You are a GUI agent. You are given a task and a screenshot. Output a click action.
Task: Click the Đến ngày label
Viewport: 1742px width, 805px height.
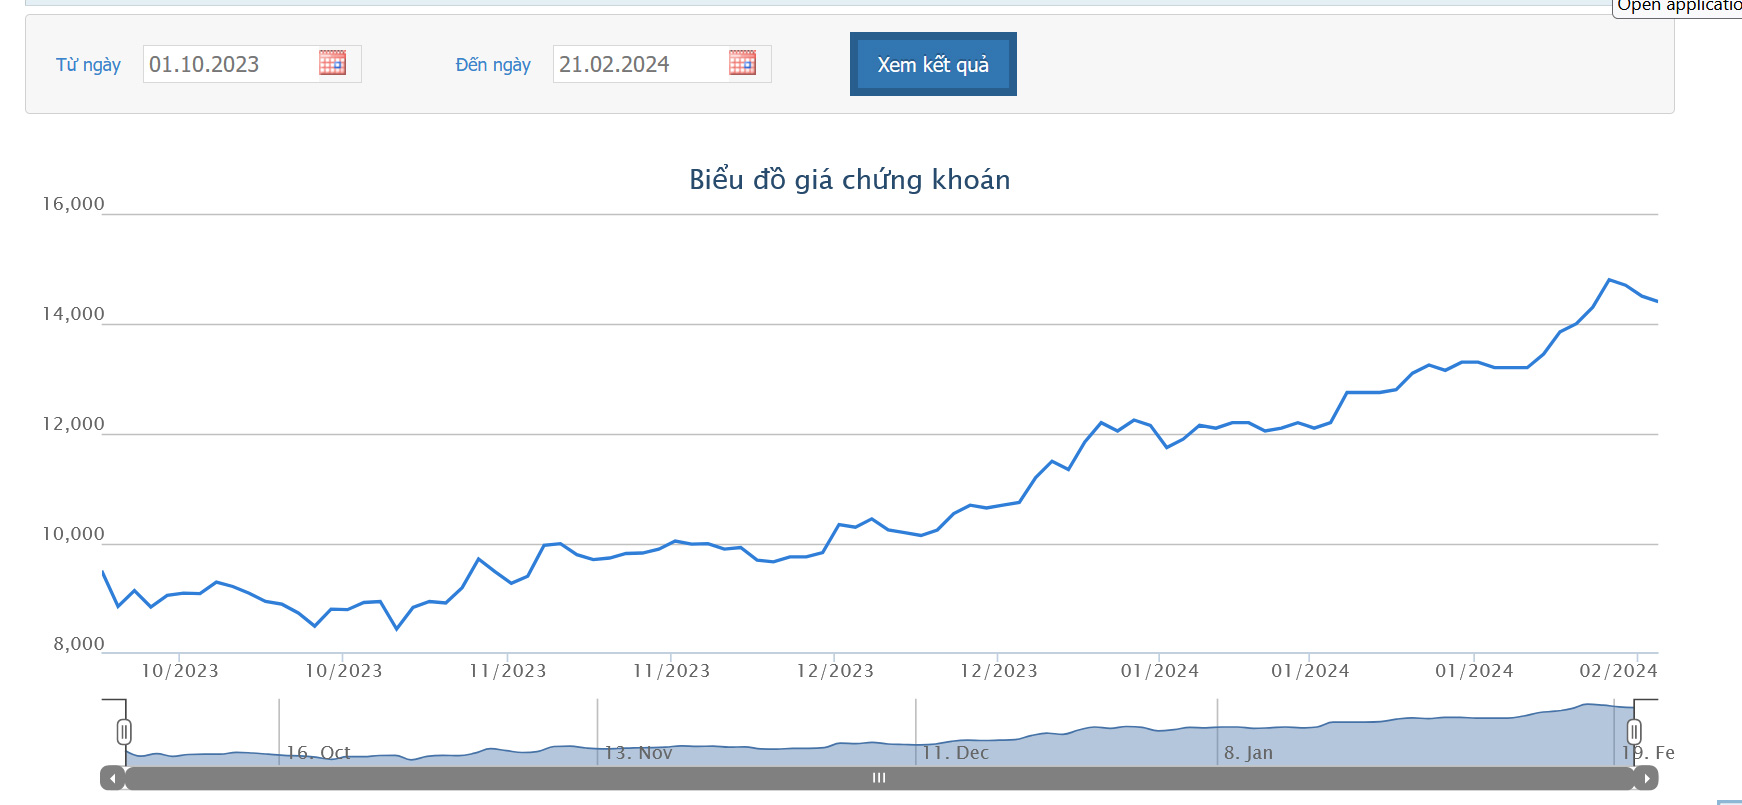tap(493, 65)
